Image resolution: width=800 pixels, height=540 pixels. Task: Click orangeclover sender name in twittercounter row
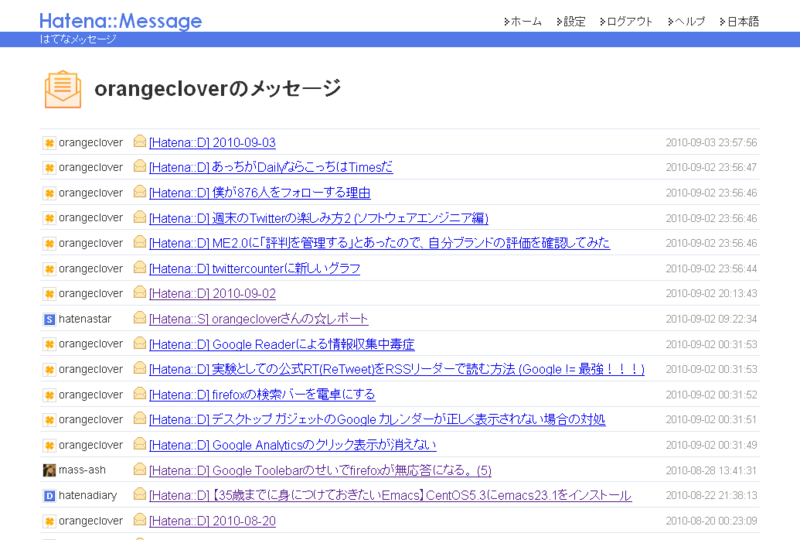91,268
